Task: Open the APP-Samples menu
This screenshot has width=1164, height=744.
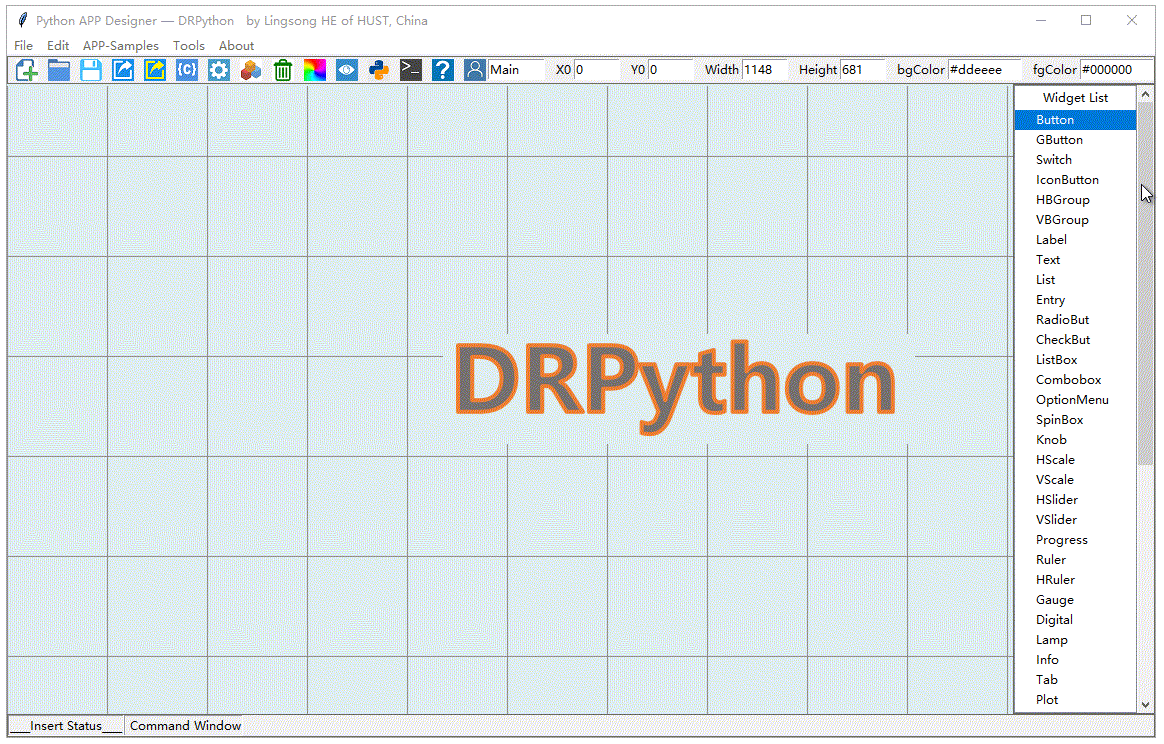Action: [121, 45]
